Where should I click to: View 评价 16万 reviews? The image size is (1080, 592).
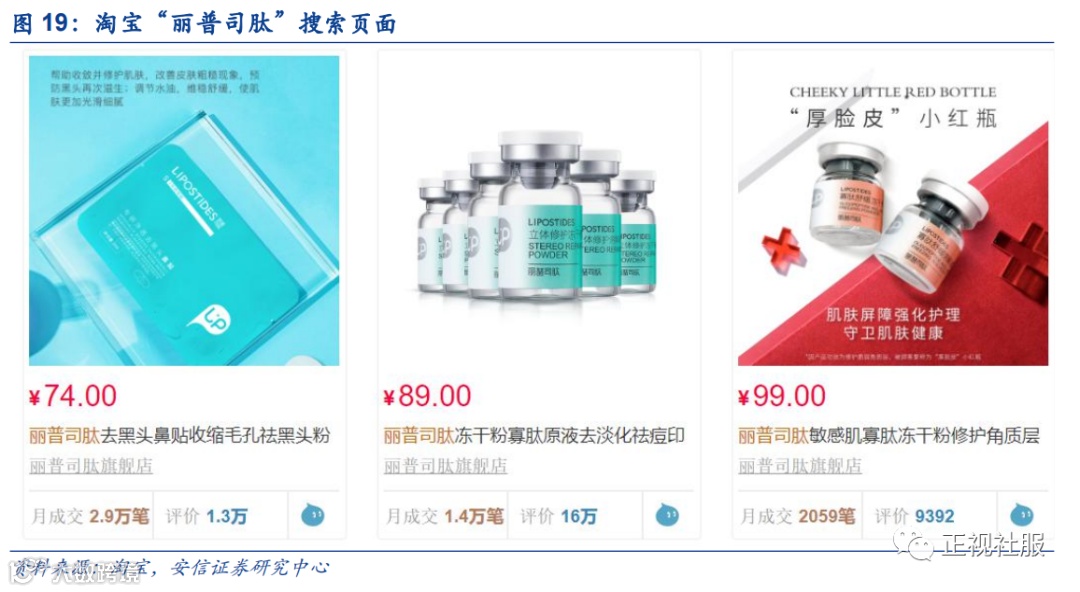click(559, 516)
